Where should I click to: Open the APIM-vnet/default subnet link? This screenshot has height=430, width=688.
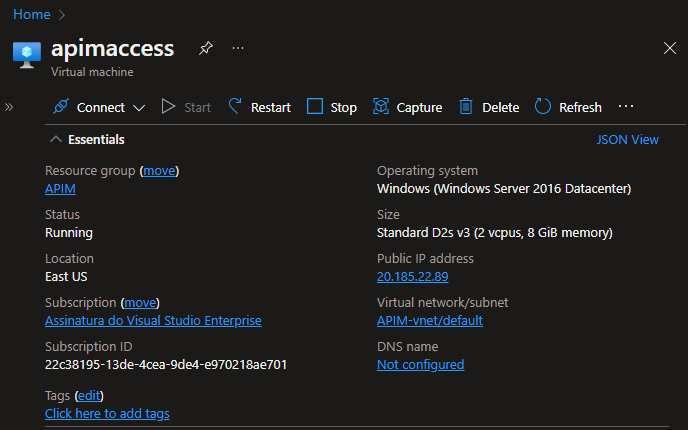pyautogui.click(x=429, y=321)
